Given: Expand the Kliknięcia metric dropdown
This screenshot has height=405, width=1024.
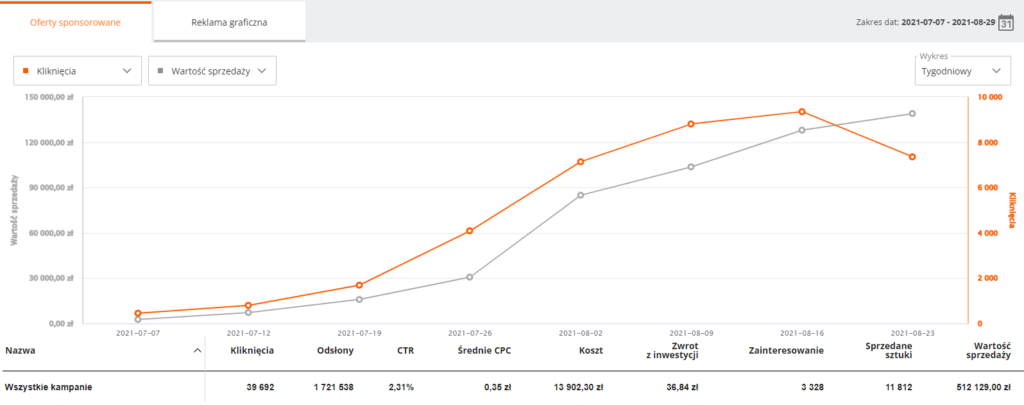Looking at the screenshot, I should tap(77, 71).
